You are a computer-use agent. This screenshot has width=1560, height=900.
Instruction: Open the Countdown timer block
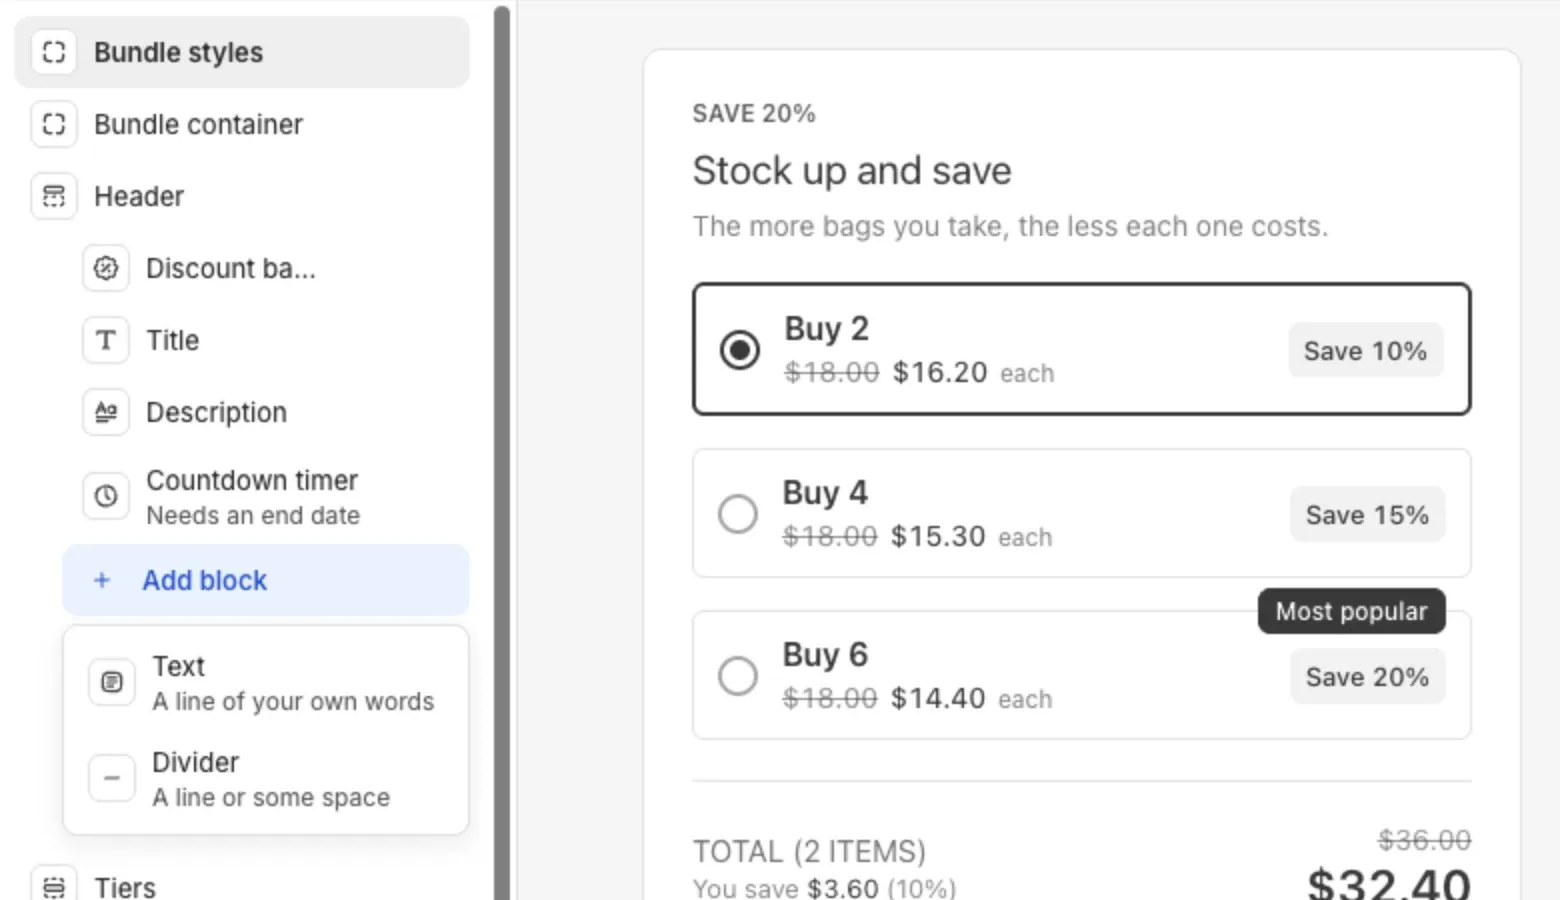tap(266, 496)
